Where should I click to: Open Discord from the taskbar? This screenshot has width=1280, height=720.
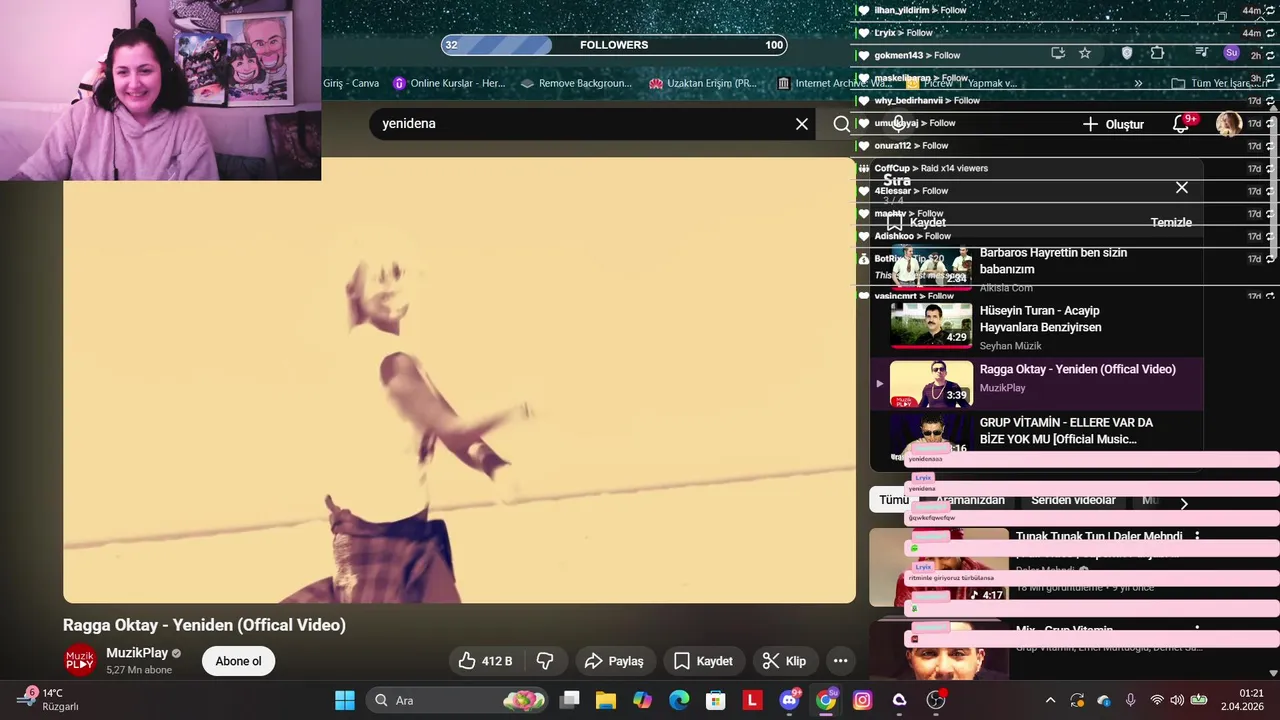(x=789, y=700)
